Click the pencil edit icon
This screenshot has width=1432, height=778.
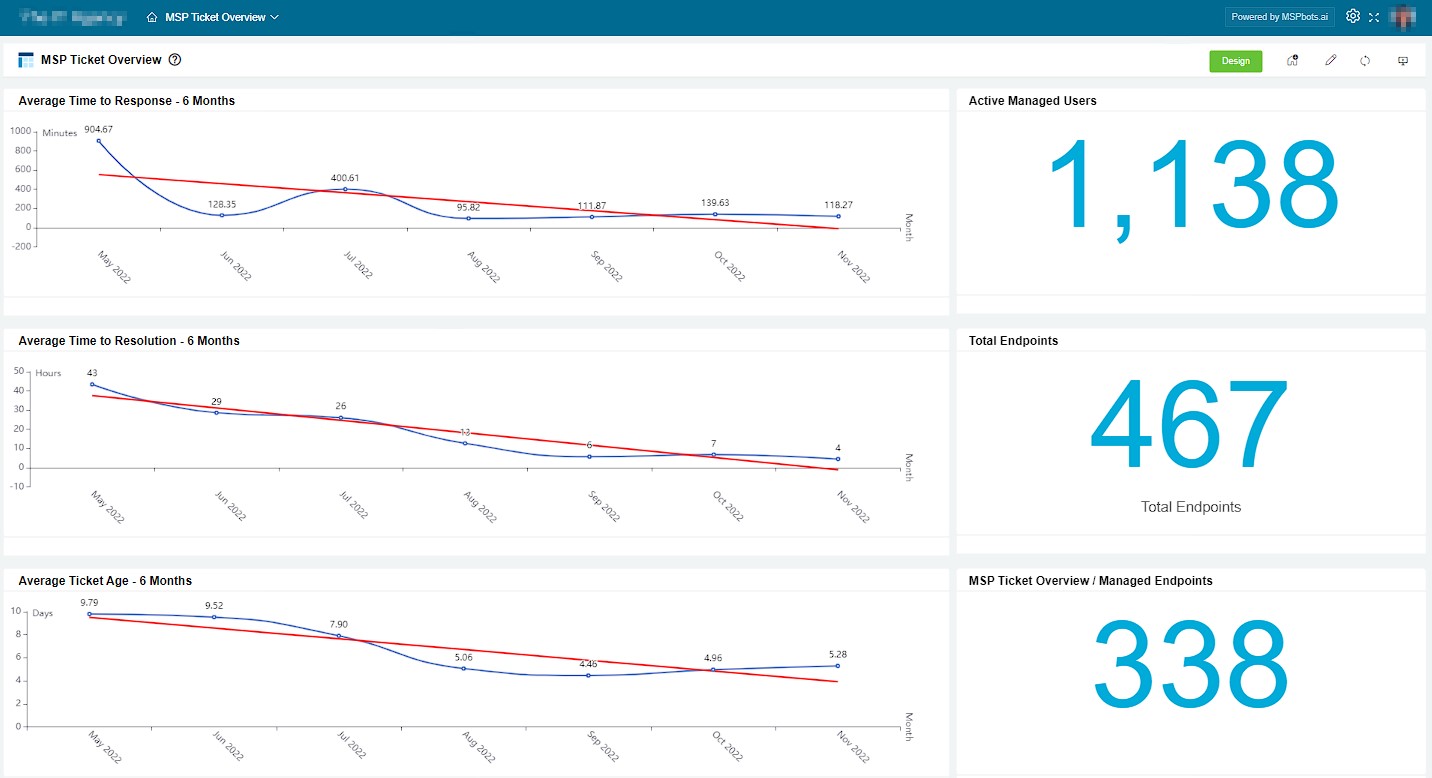point(1330,61)
